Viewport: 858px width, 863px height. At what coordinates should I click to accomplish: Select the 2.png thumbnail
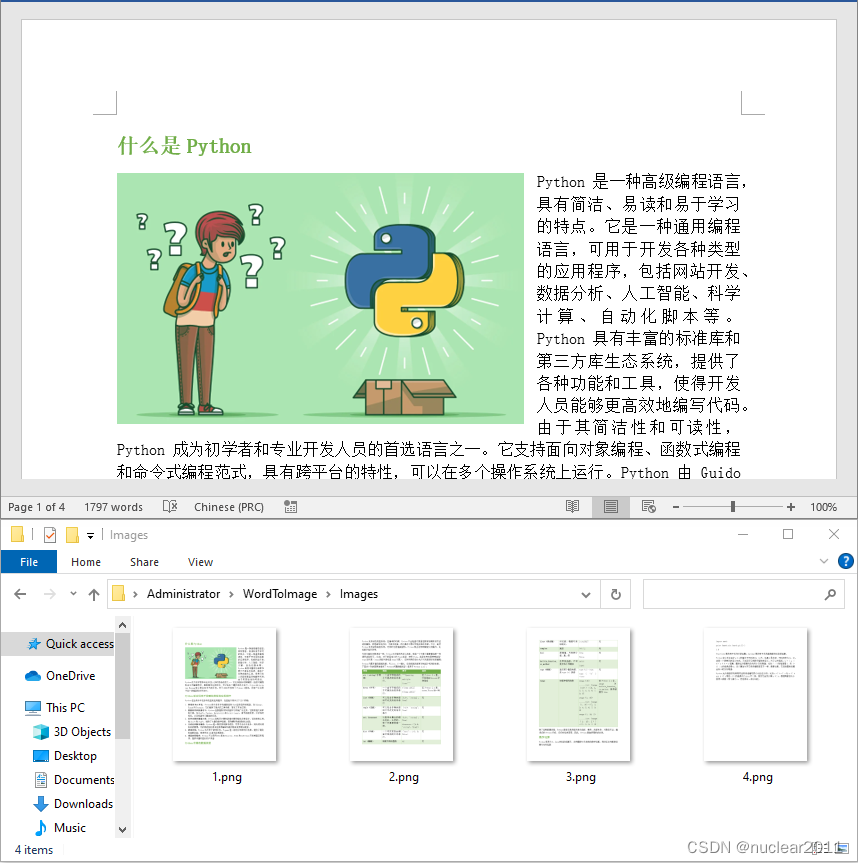click(402, 695)
